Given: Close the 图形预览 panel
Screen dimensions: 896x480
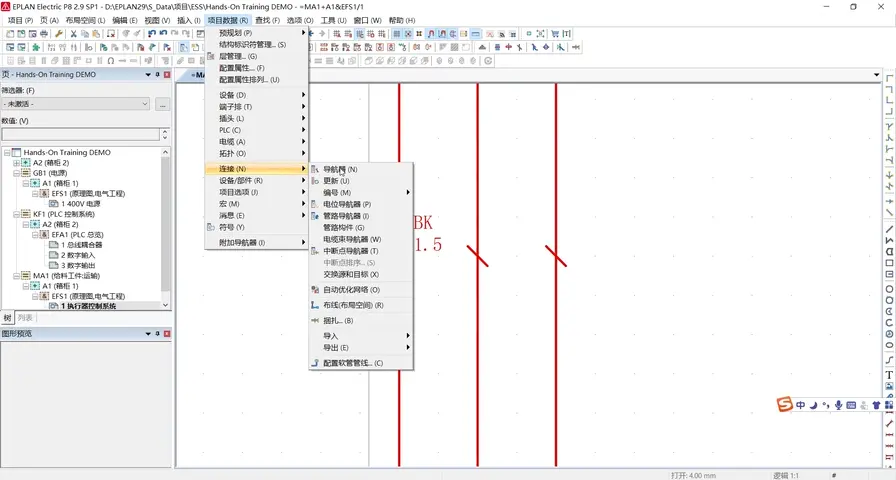Looking at the screenshot, I should pos(167,333).
